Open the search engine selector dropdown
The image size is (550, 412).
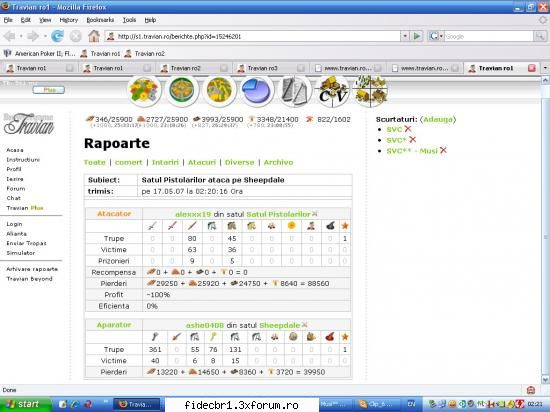pos(436,36)
